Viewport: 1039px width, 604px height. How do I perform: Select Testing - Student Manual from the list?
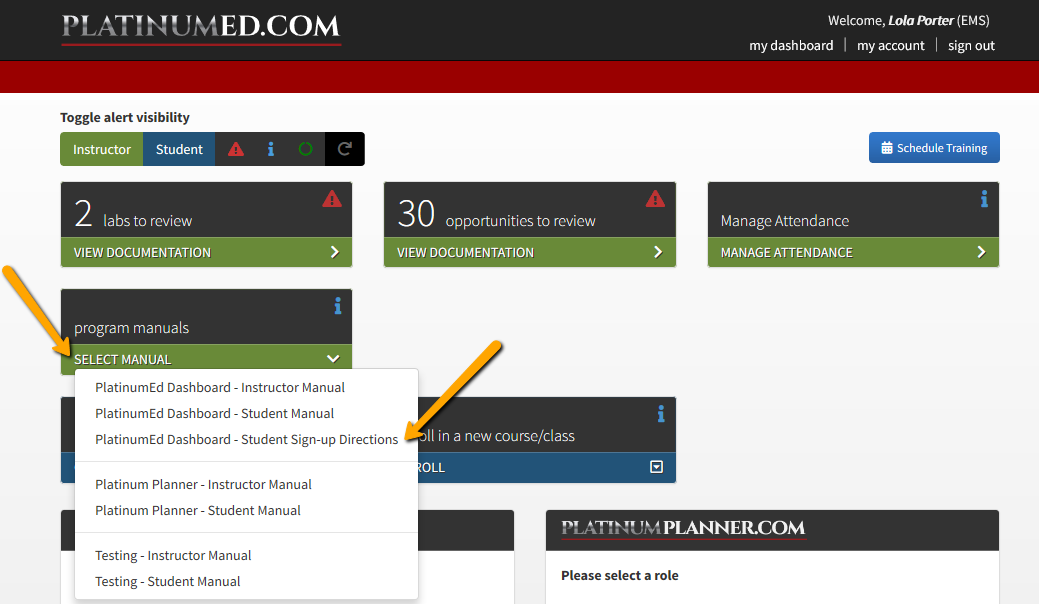click(x=167, y=581)
